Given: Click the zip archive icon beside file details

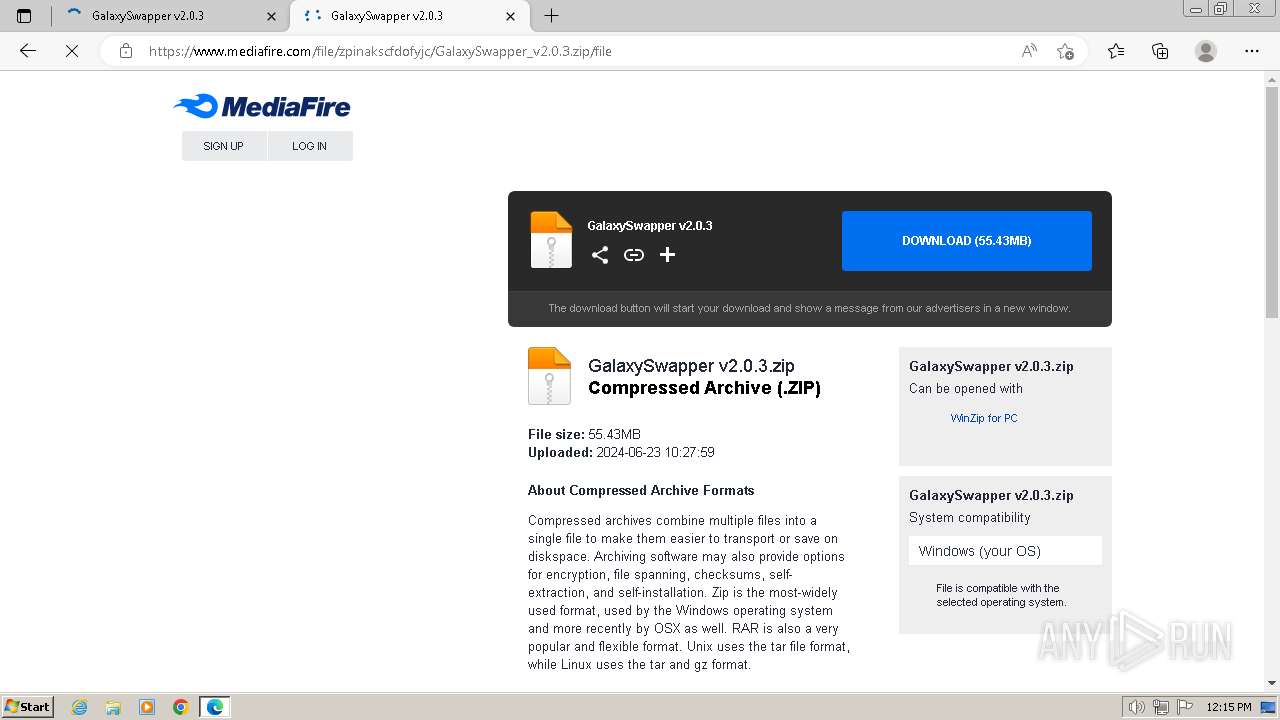Looking at the screenshot, I should pos(549,376).
